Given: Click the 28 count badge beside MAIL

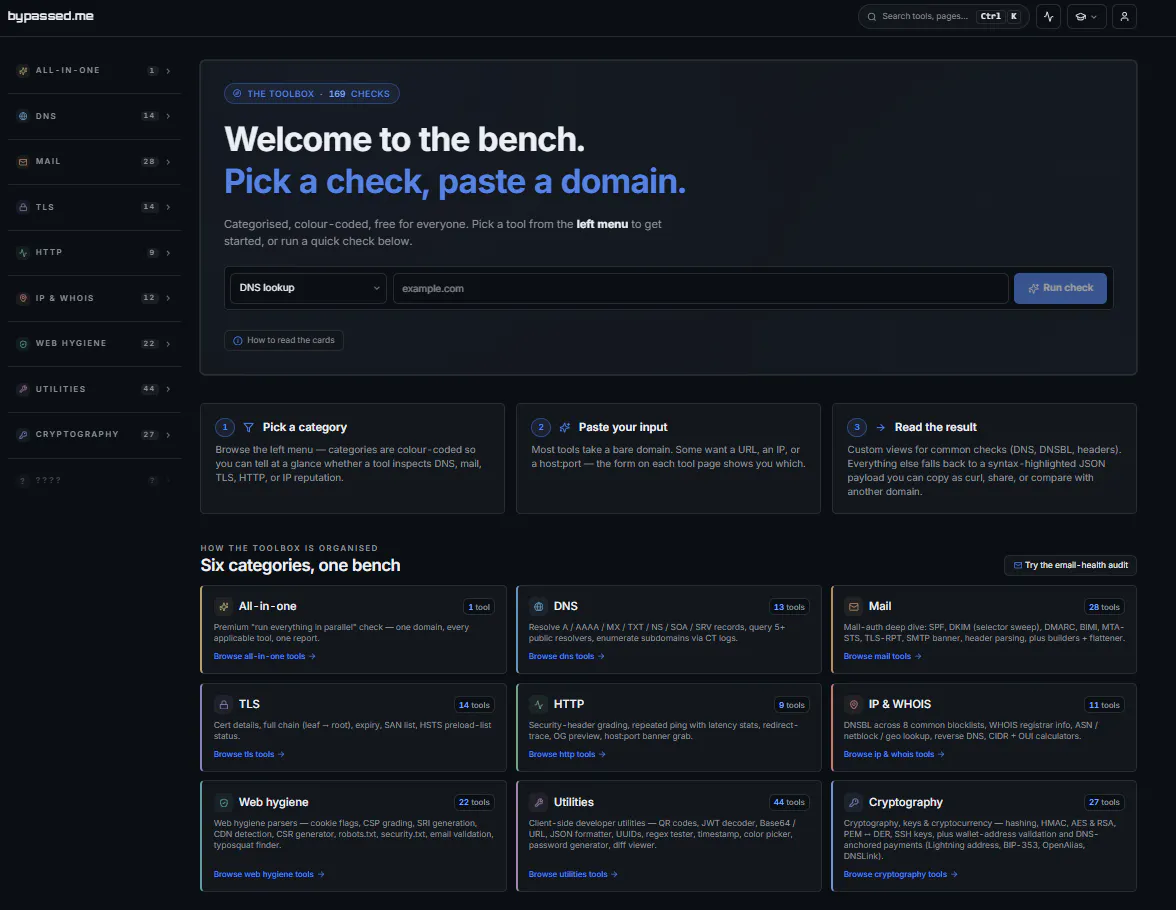Looking at the screenshot, I should [149, 162].
